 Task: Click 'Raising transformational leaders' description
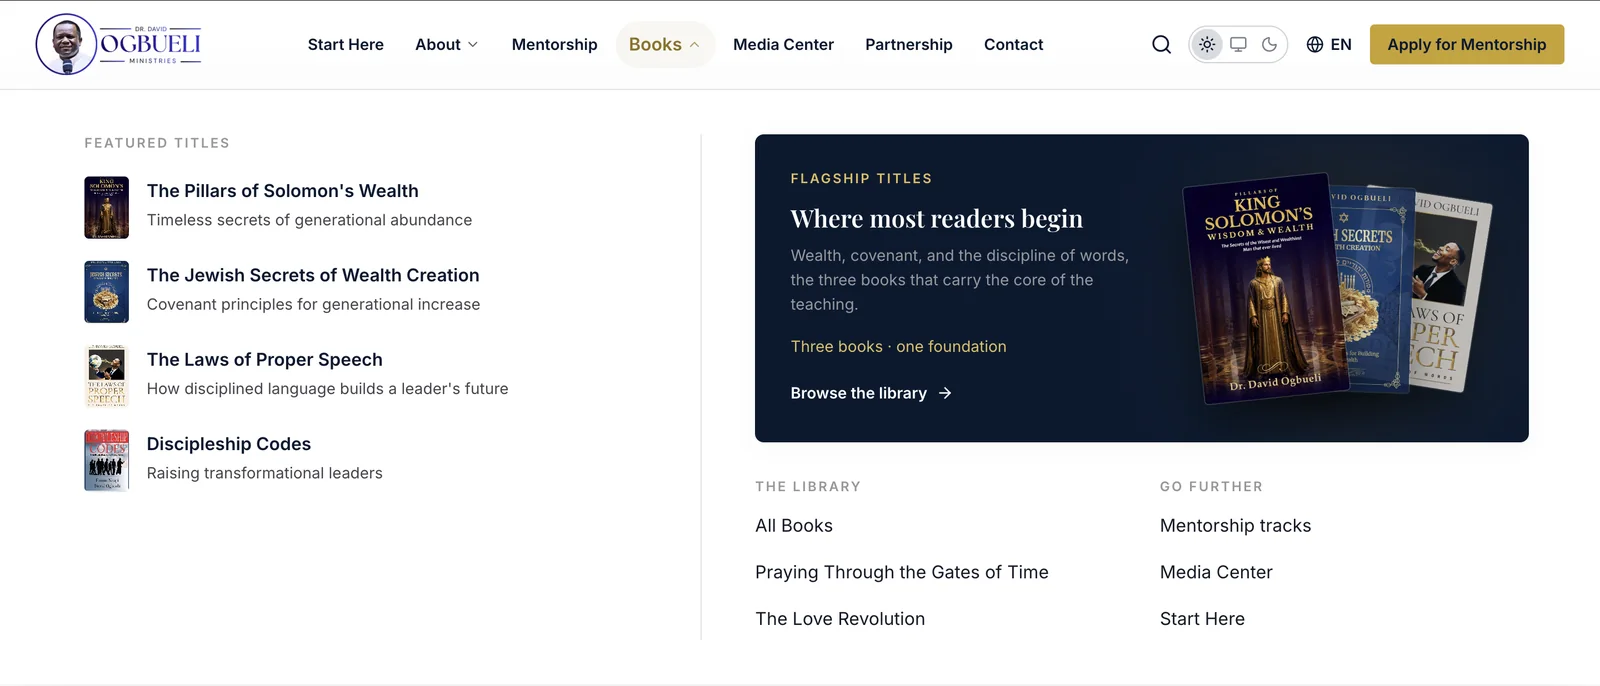click(x=264, y=473)
